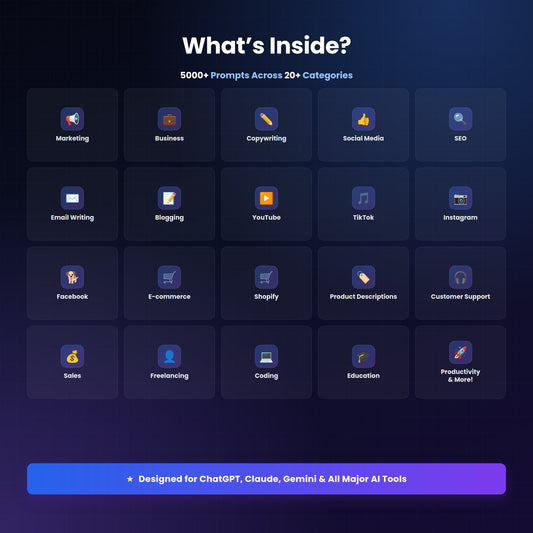Click the star icon in the bottom banner
The image size is (533, 533).
coord(130,479)
